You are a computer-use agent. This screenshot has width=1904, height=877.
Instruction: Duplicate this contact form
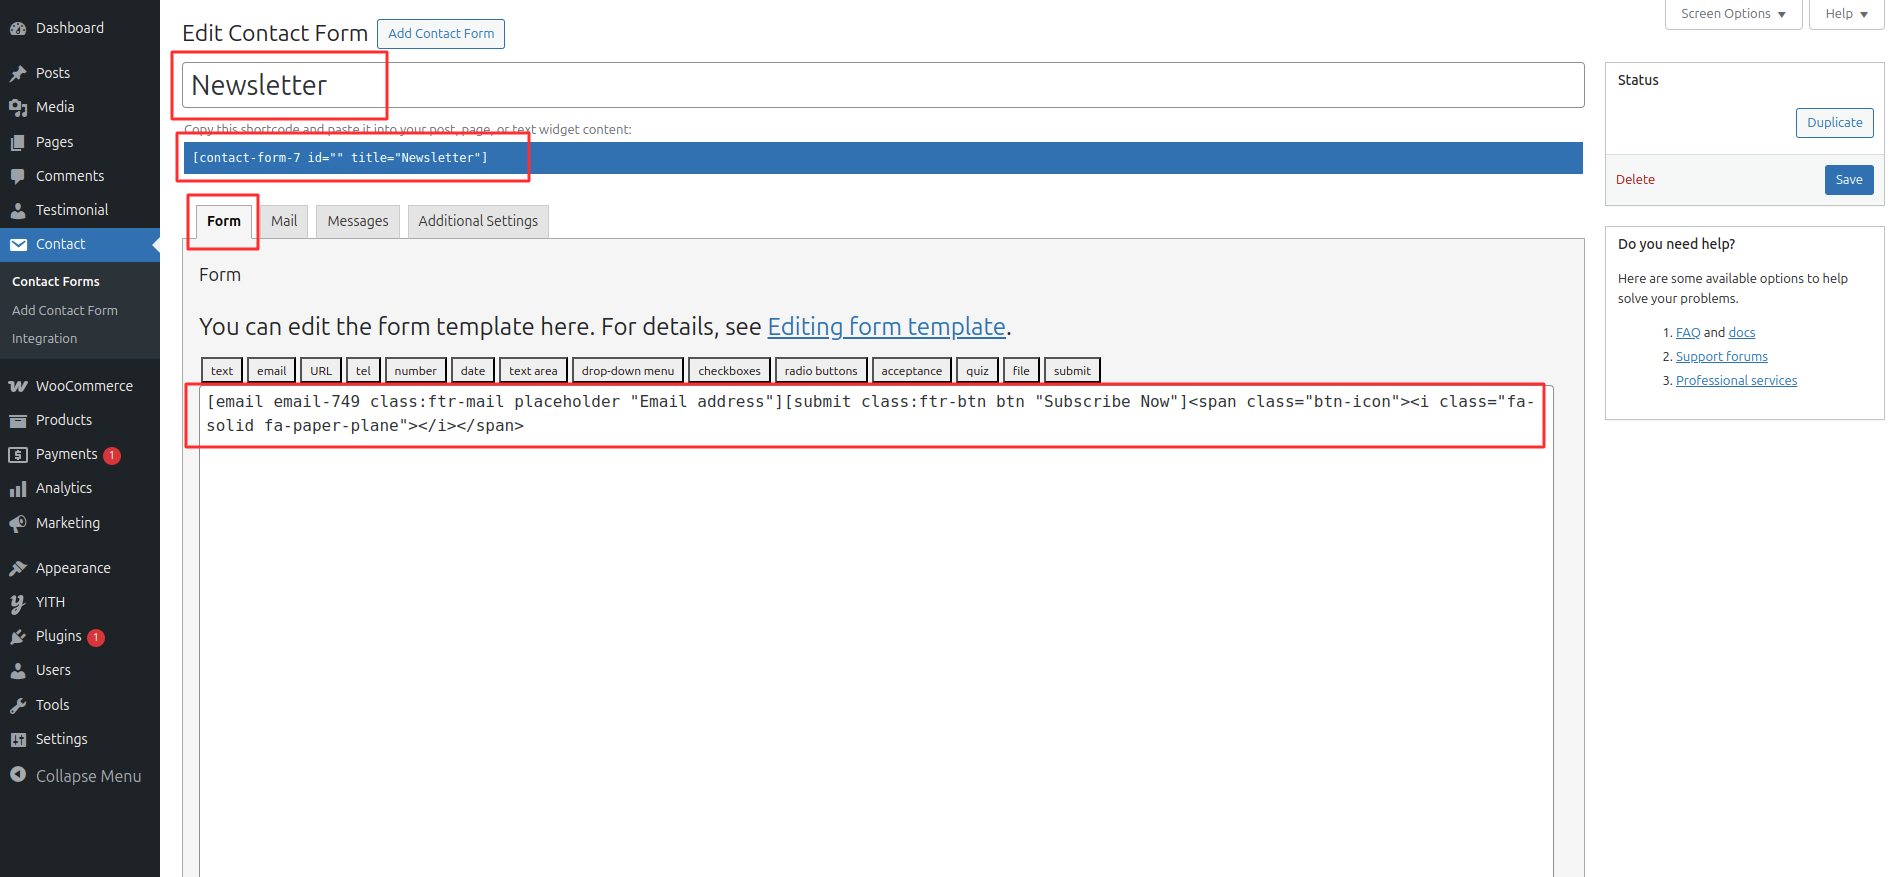[x=1834, y=123]
